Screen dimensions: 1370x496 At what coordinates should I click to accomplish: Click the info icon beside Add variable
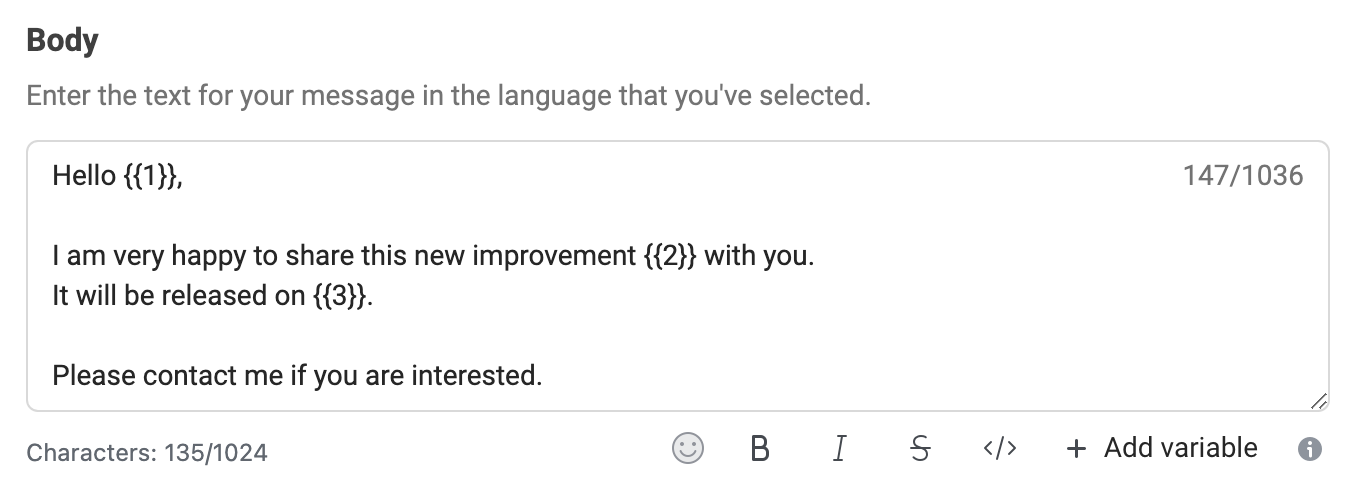click(1309, 449)
